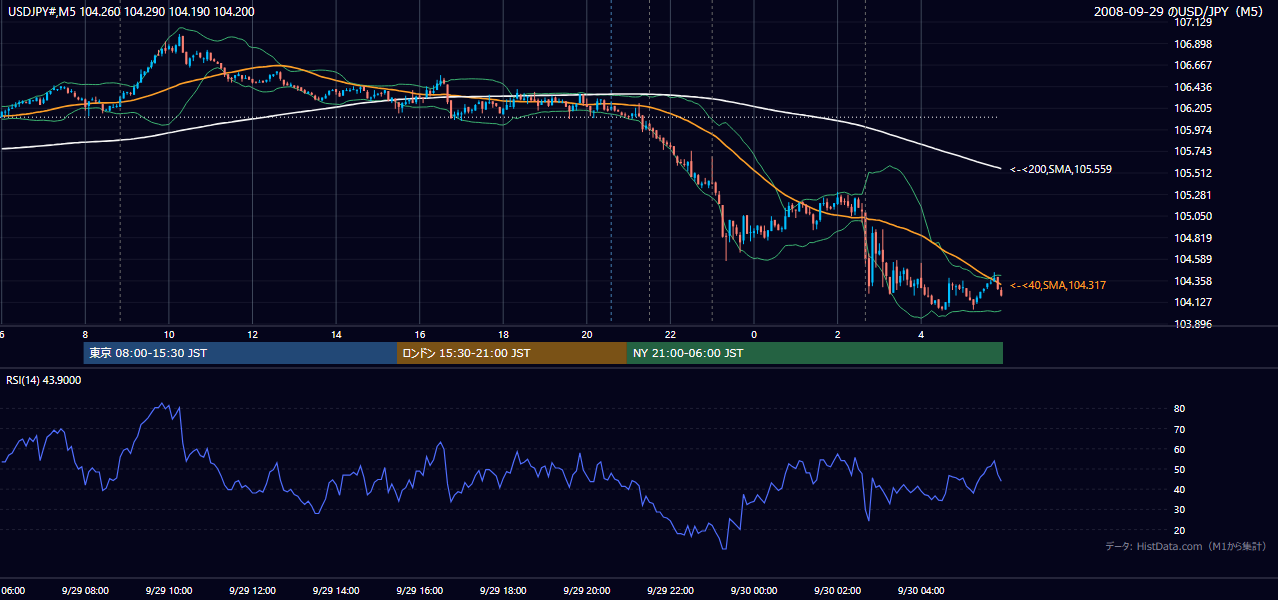Click the '9/29 14:00' date axis label
1278x600 pixels.
pyautogui.click(x=335, y=591)
